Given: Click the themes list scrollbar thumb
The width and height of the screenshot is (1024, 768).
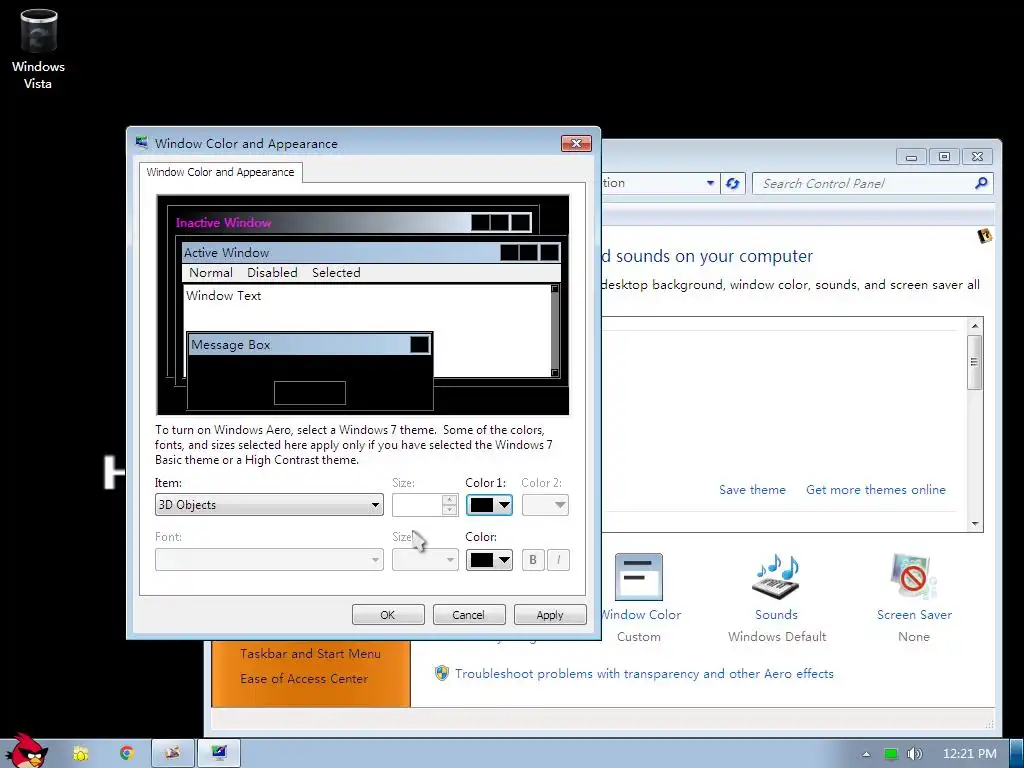Looking at the screenshot, I should pyautogui.click(x=975, y=362).
